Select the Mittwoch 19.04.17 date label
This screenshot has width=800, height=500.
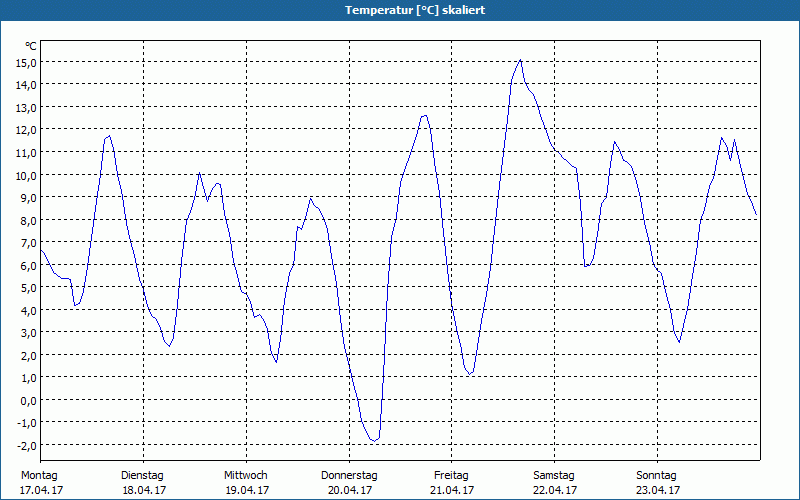tap(247, 483)
